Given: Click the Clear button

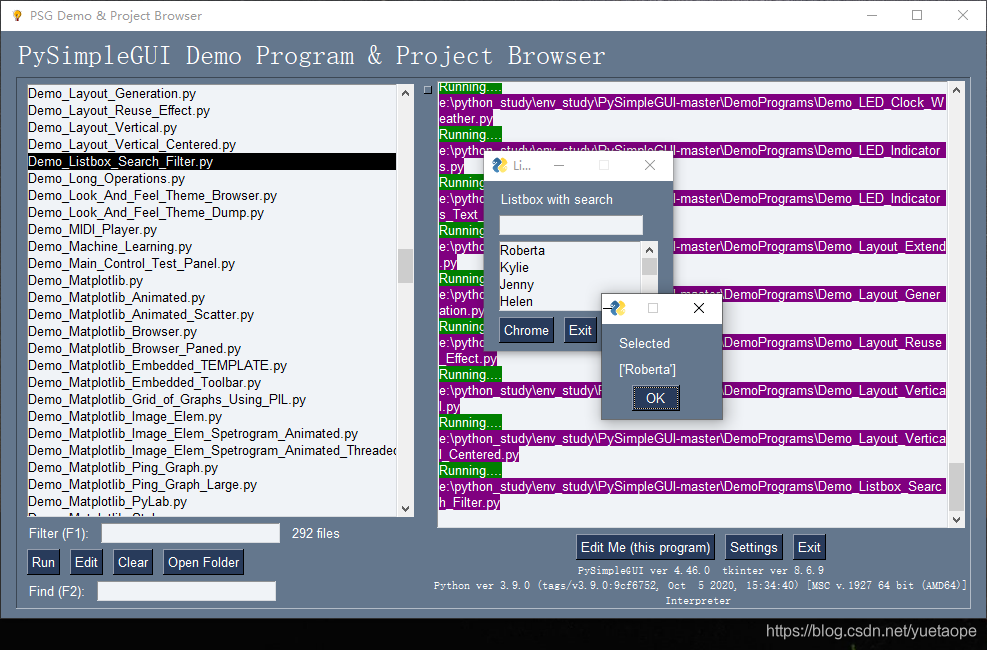Looking at the screenshot, I should [133, 562].
